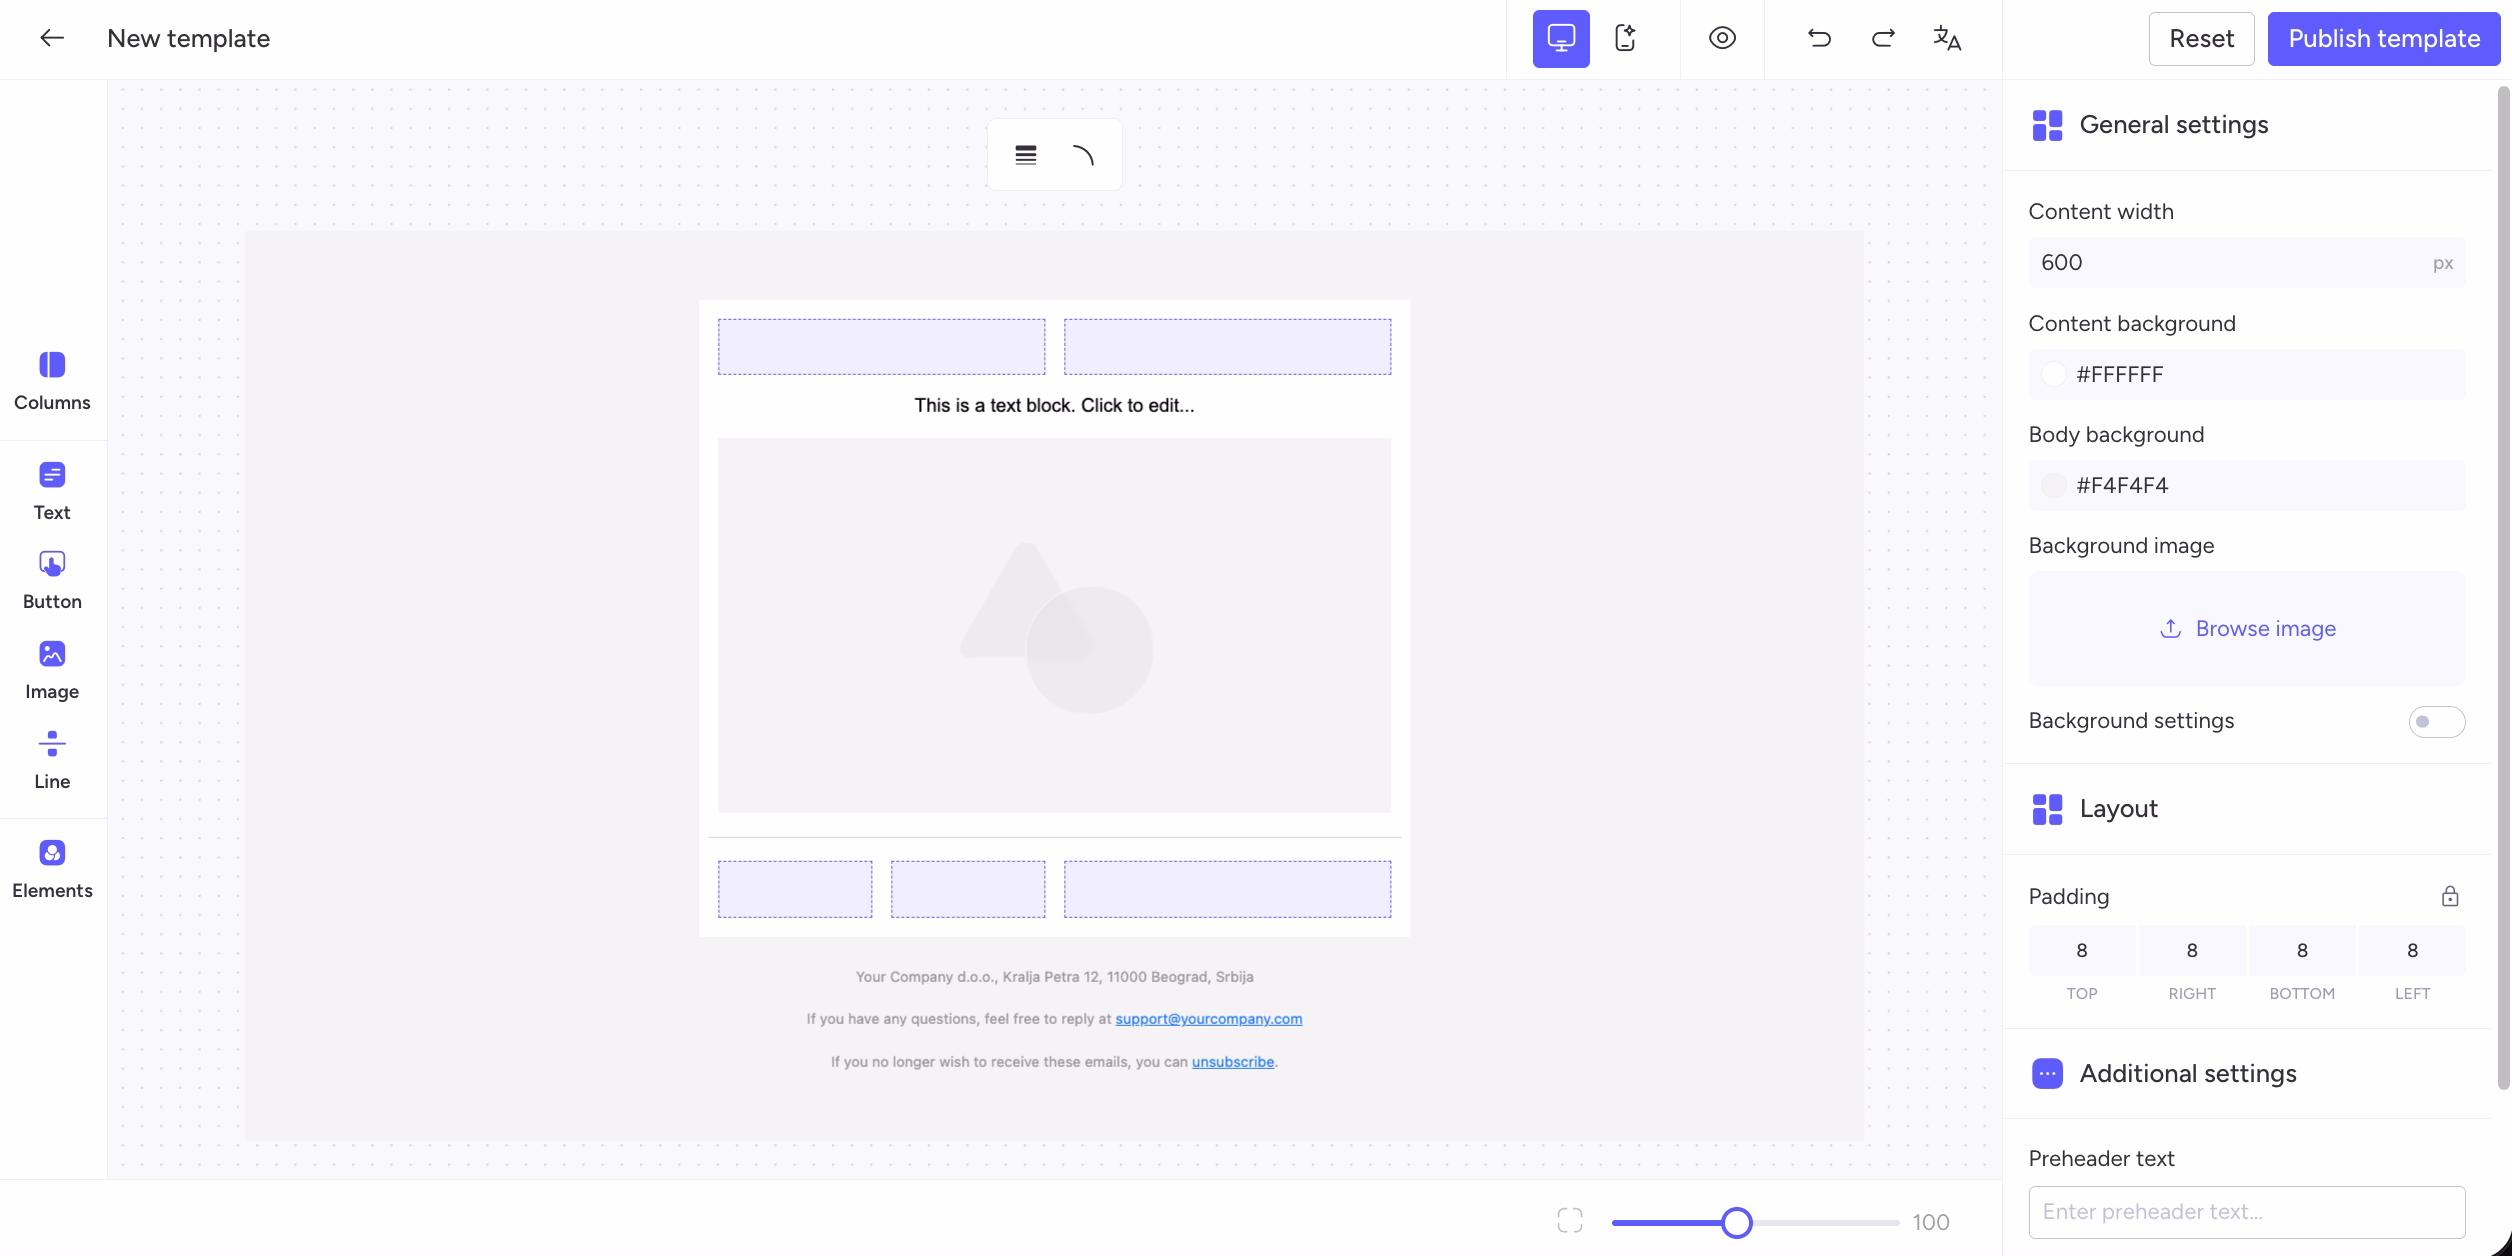Click the RIGHT padding value field

click(x=2192, y=950)
